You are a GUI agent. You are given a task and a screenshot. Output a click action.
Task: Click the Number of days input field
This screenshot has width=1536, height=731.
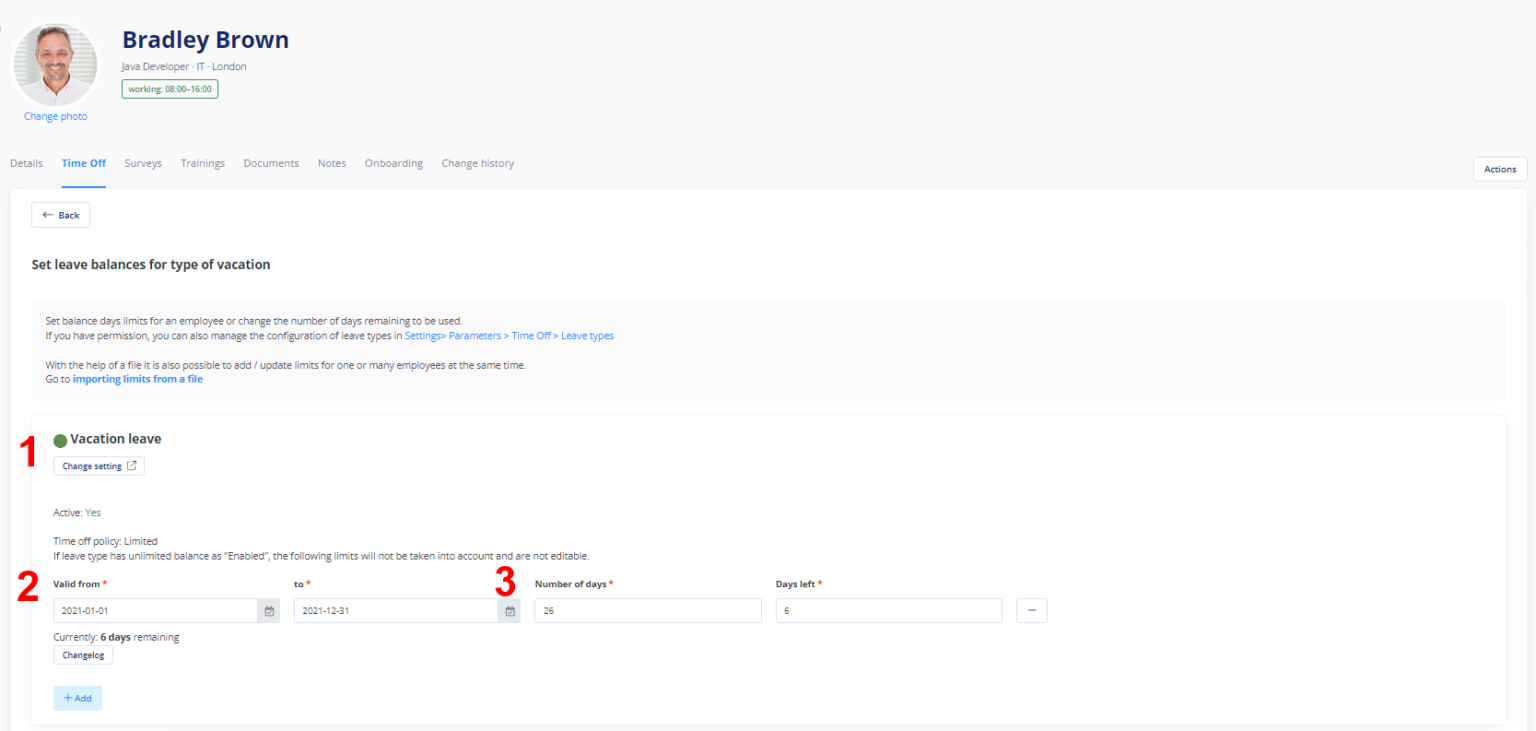pyautogui.click(x=647, y=611)
